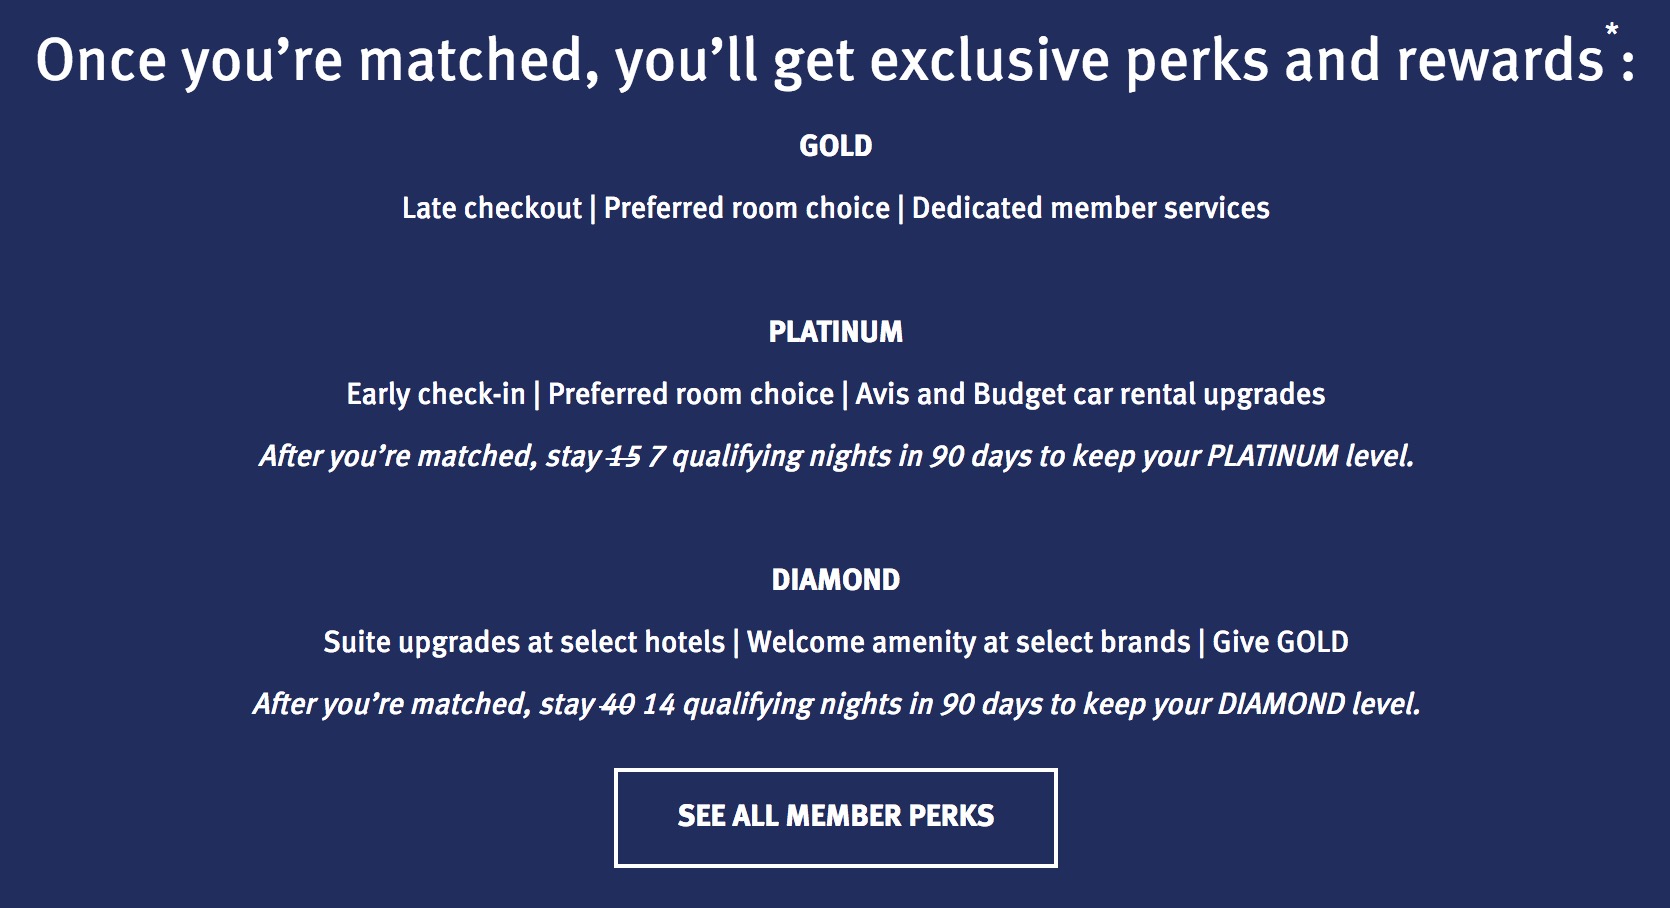1670x908 pixels.
Task: Click Preferred room choice under PLATINUM
Action: click(690, 394)
